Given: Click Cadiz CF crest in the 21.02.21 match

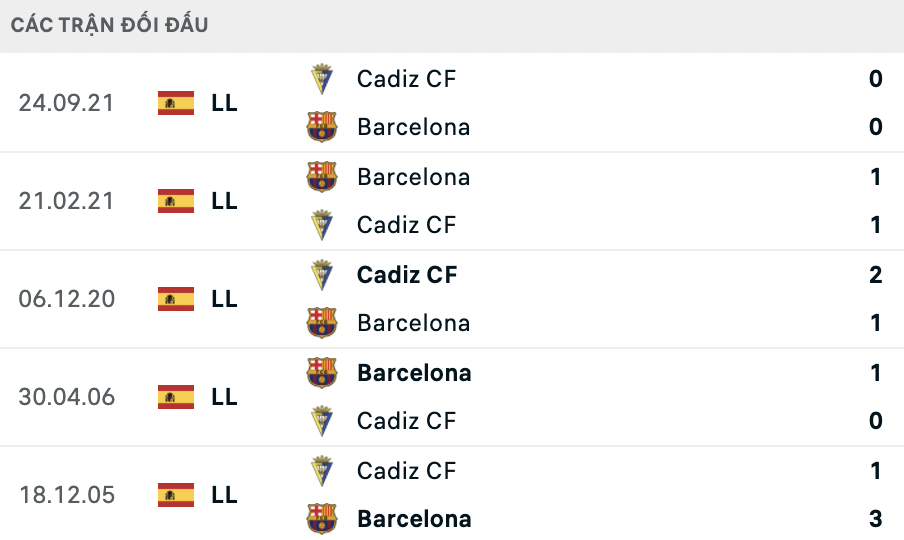Looking at the screenshot, I should pos(322,225).
